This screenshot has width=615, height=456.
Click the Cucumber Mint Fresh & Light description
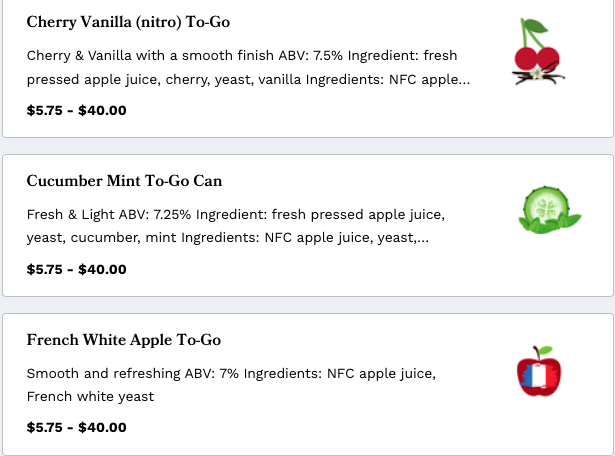click(x=236, y=226)
